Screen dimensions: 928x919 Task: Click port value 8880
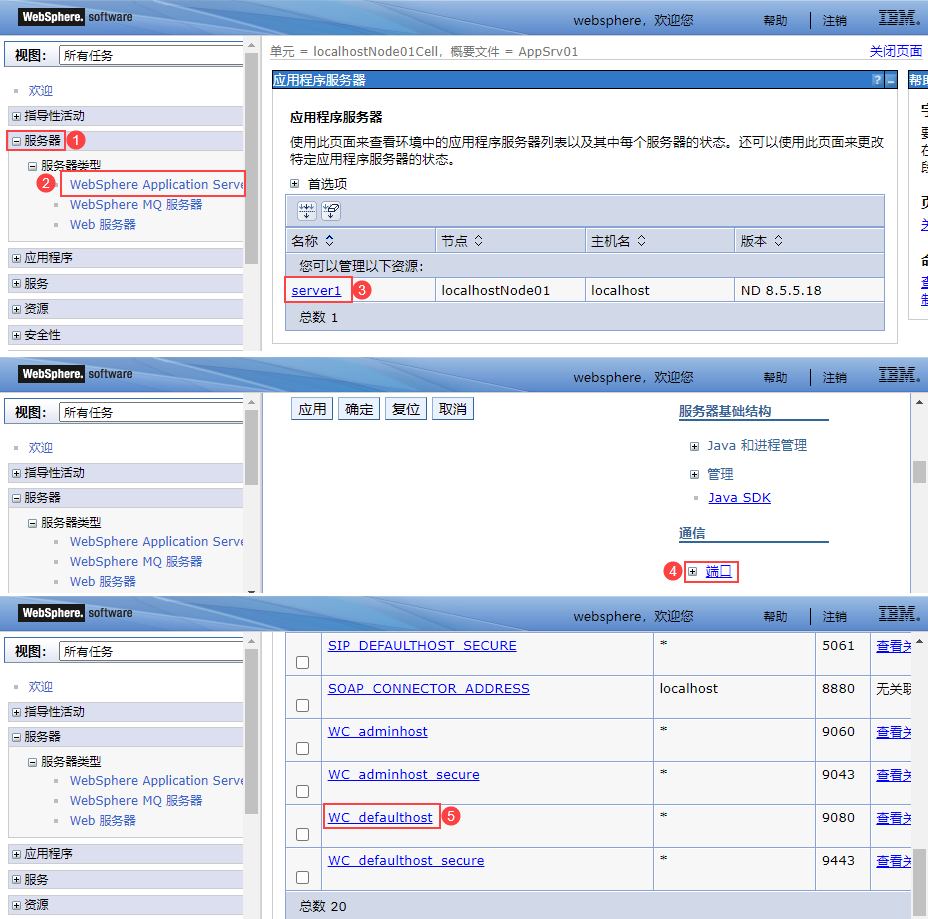[838, 689]
